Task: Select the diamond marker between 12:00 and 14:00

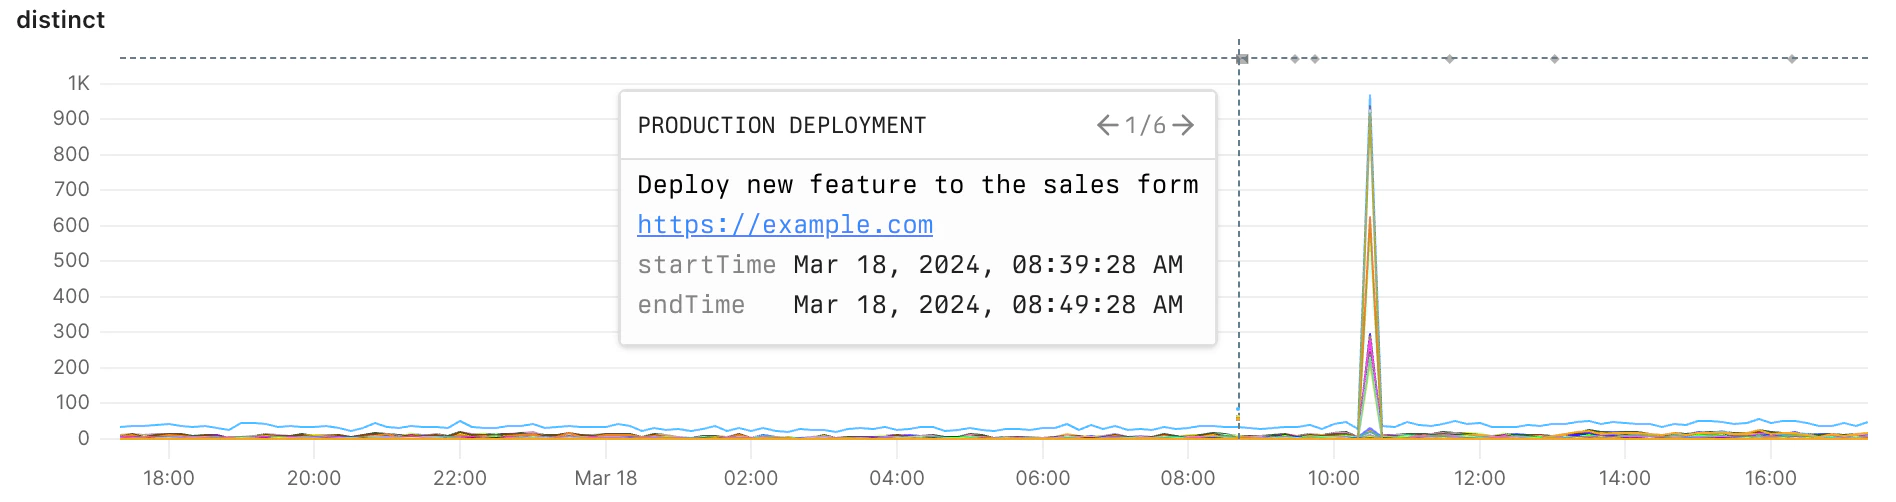Action: [x=1554, y=59]
